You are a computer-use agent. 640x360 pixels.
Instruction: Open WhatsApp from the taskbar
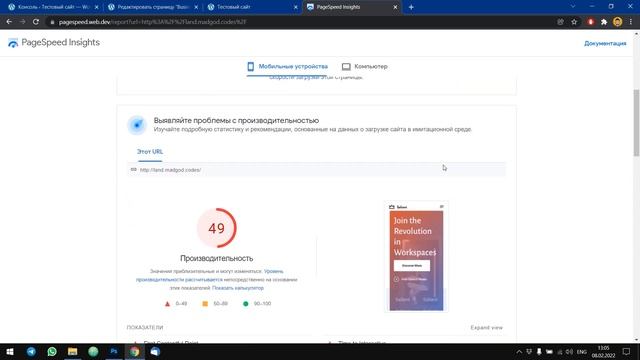52,352
